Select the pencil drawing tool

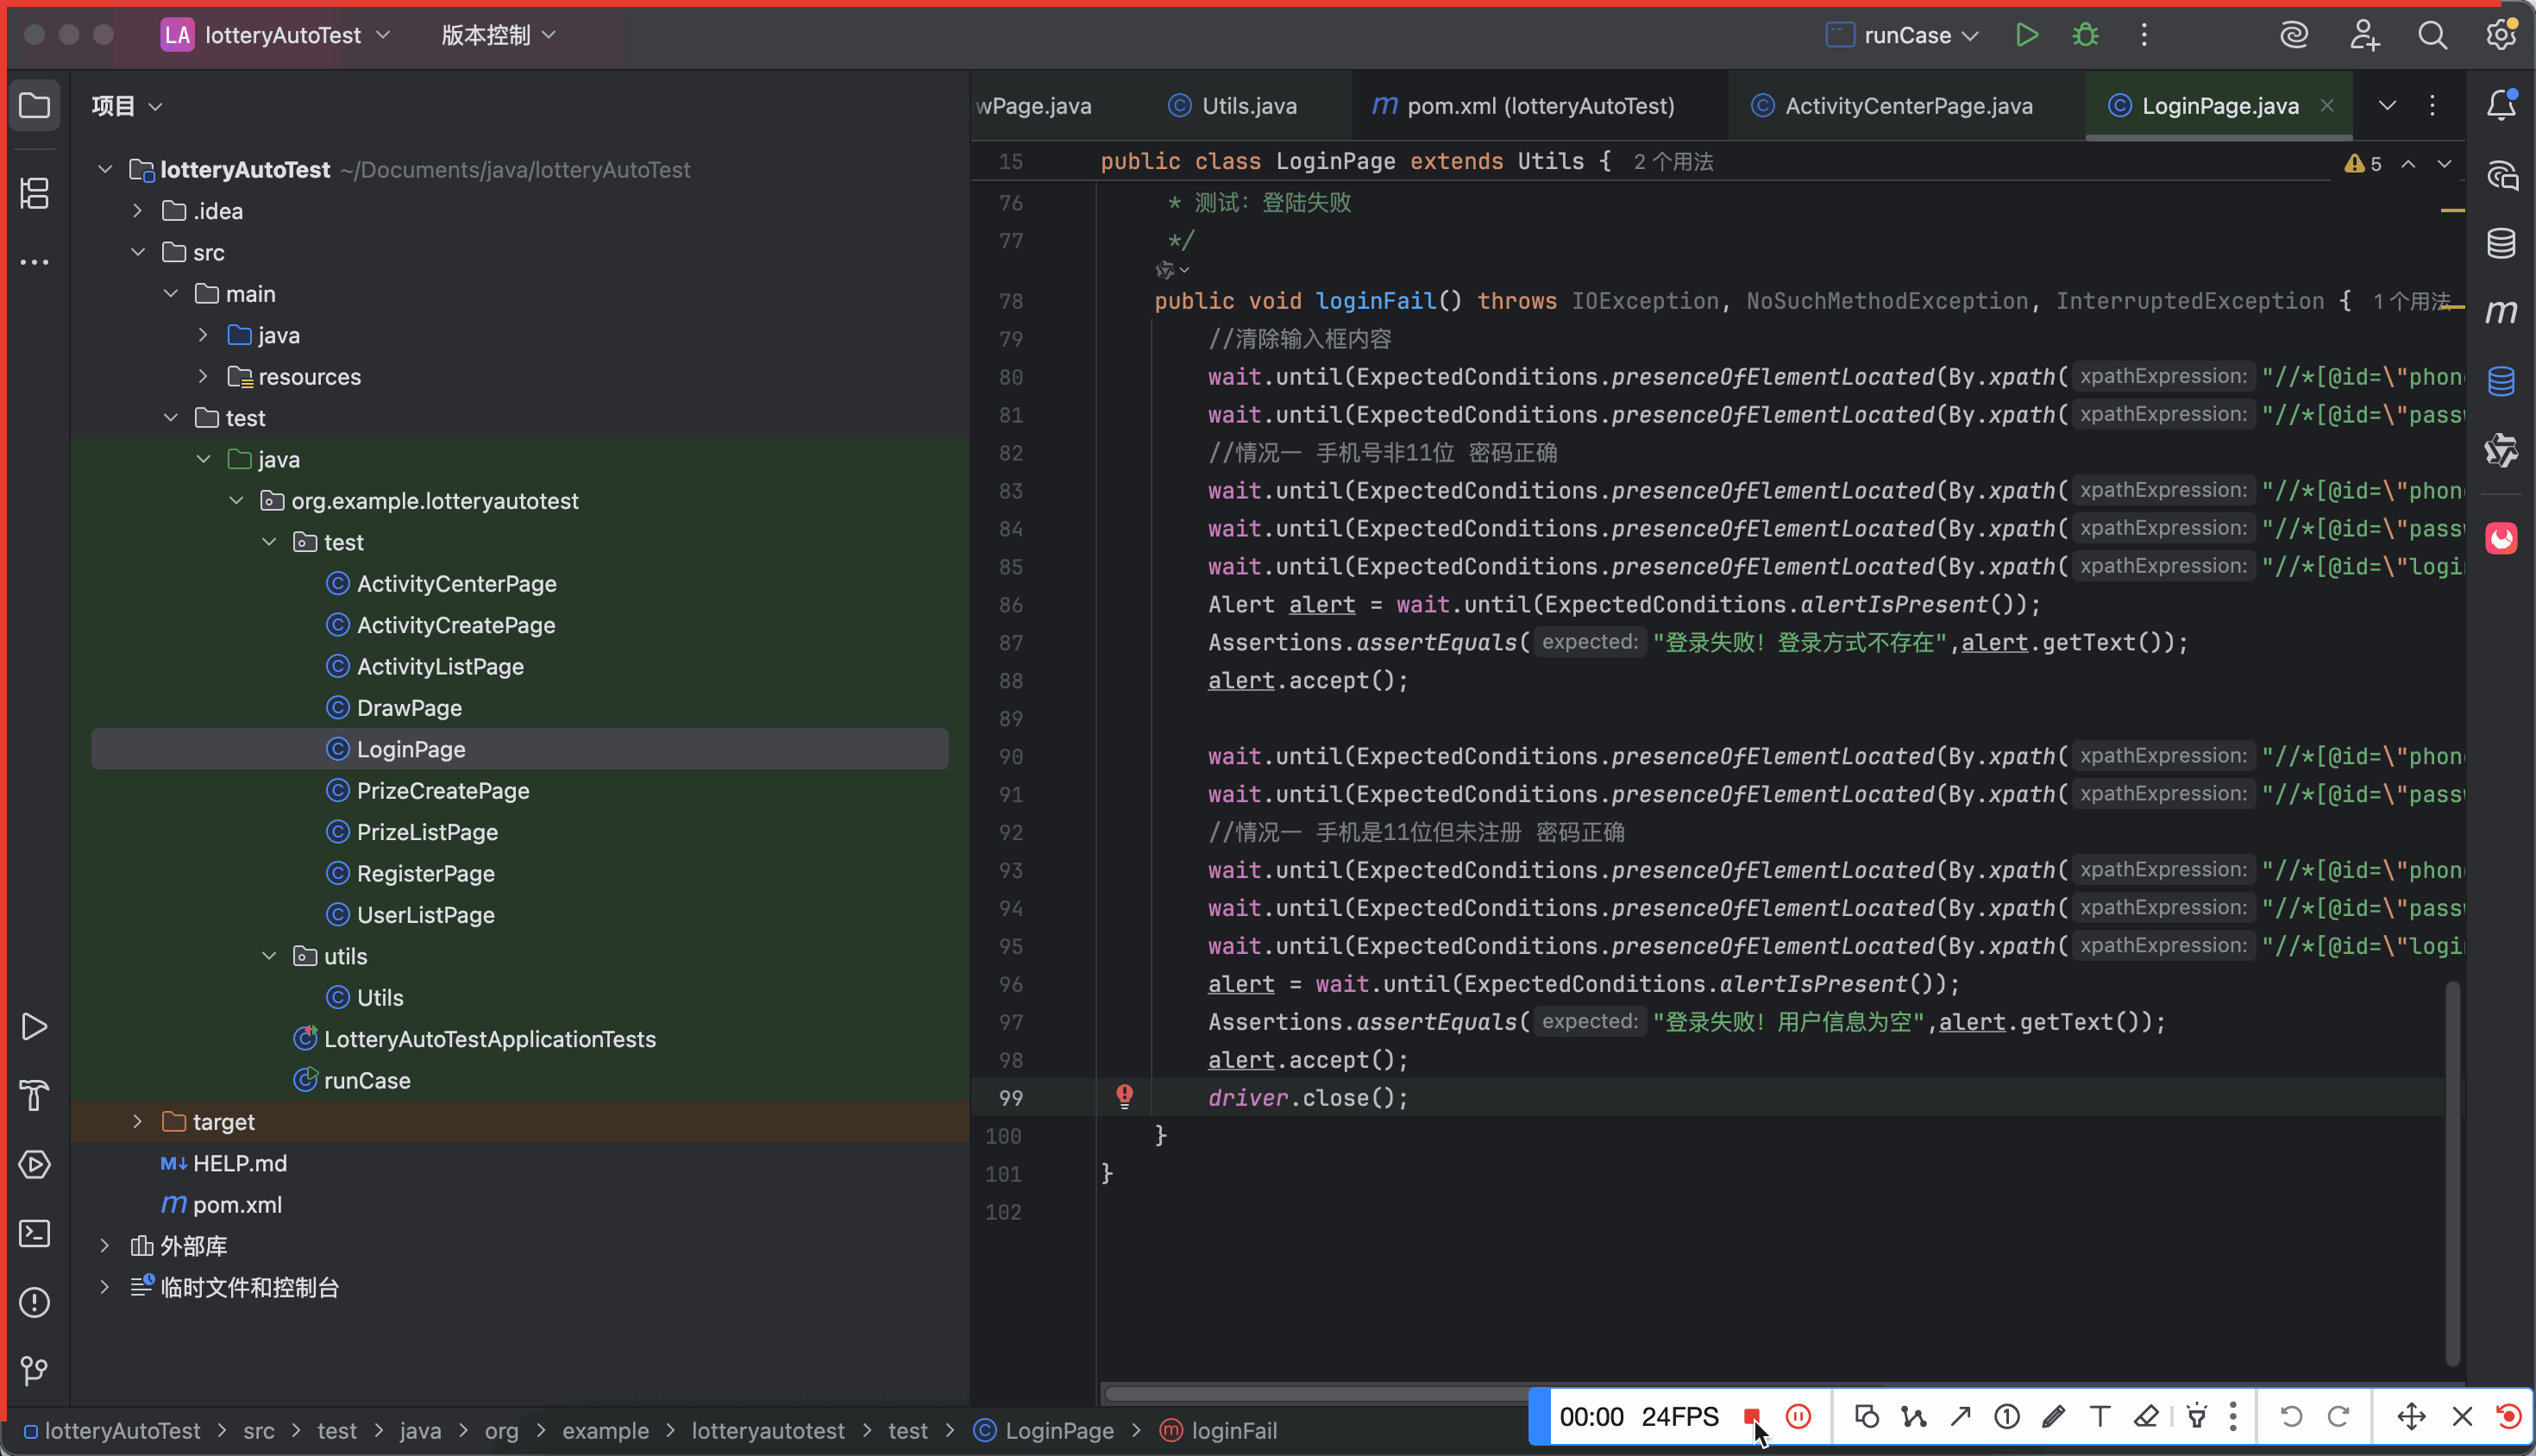click(x=2053, y=1416)
